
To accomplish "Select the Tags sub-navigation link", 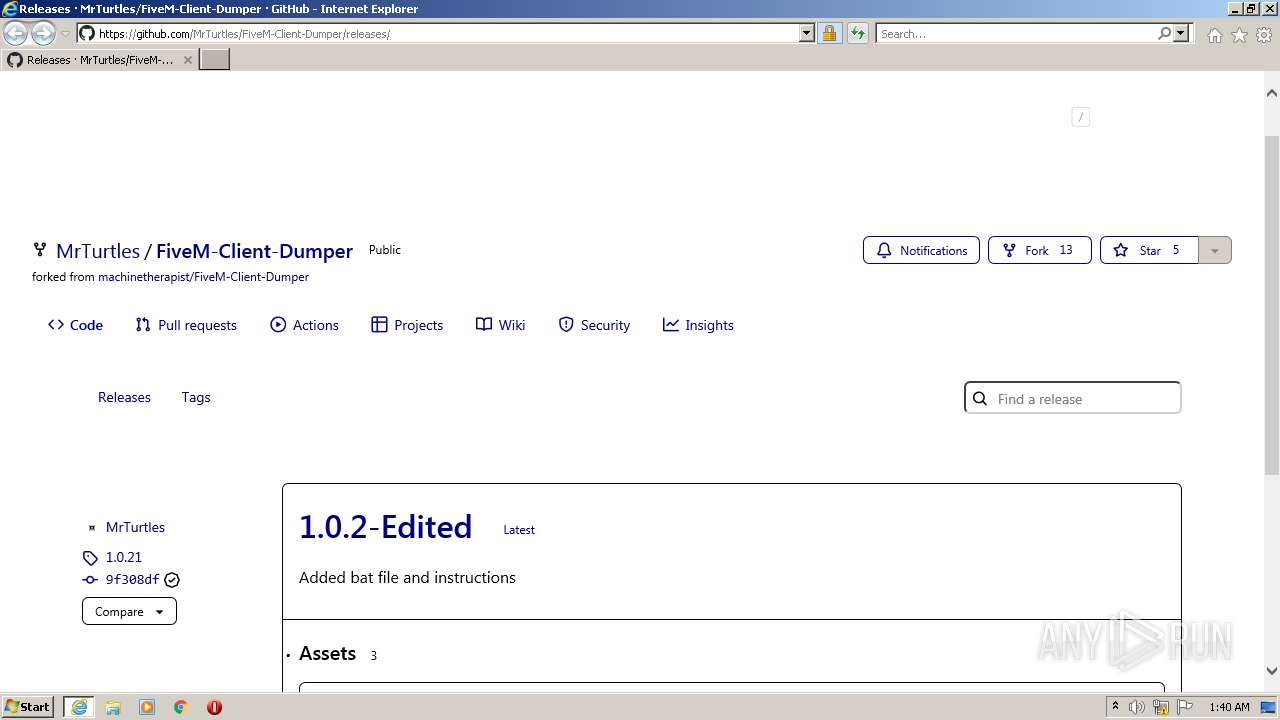I will 196,397.
